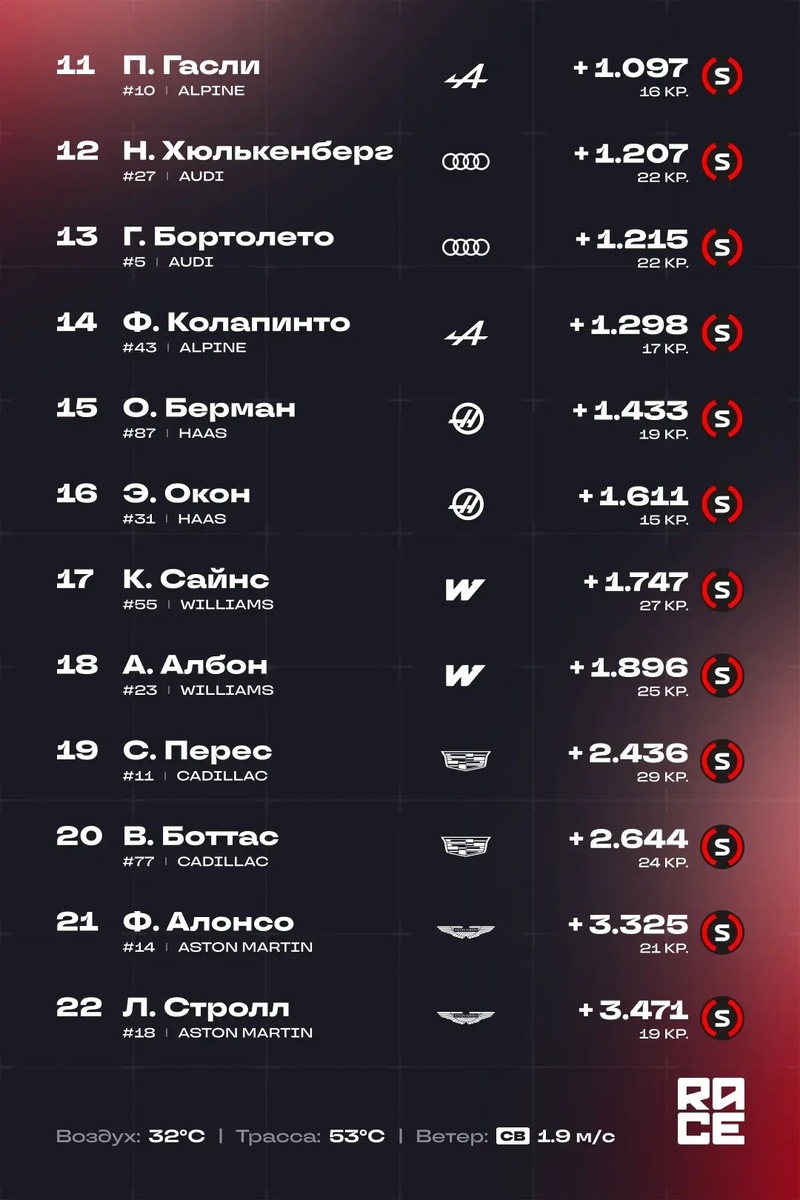Image resolution: width=800 pixels, height=1200 pixels.
Task: Select driver name В. Боттас
Action: click(202, 836)
